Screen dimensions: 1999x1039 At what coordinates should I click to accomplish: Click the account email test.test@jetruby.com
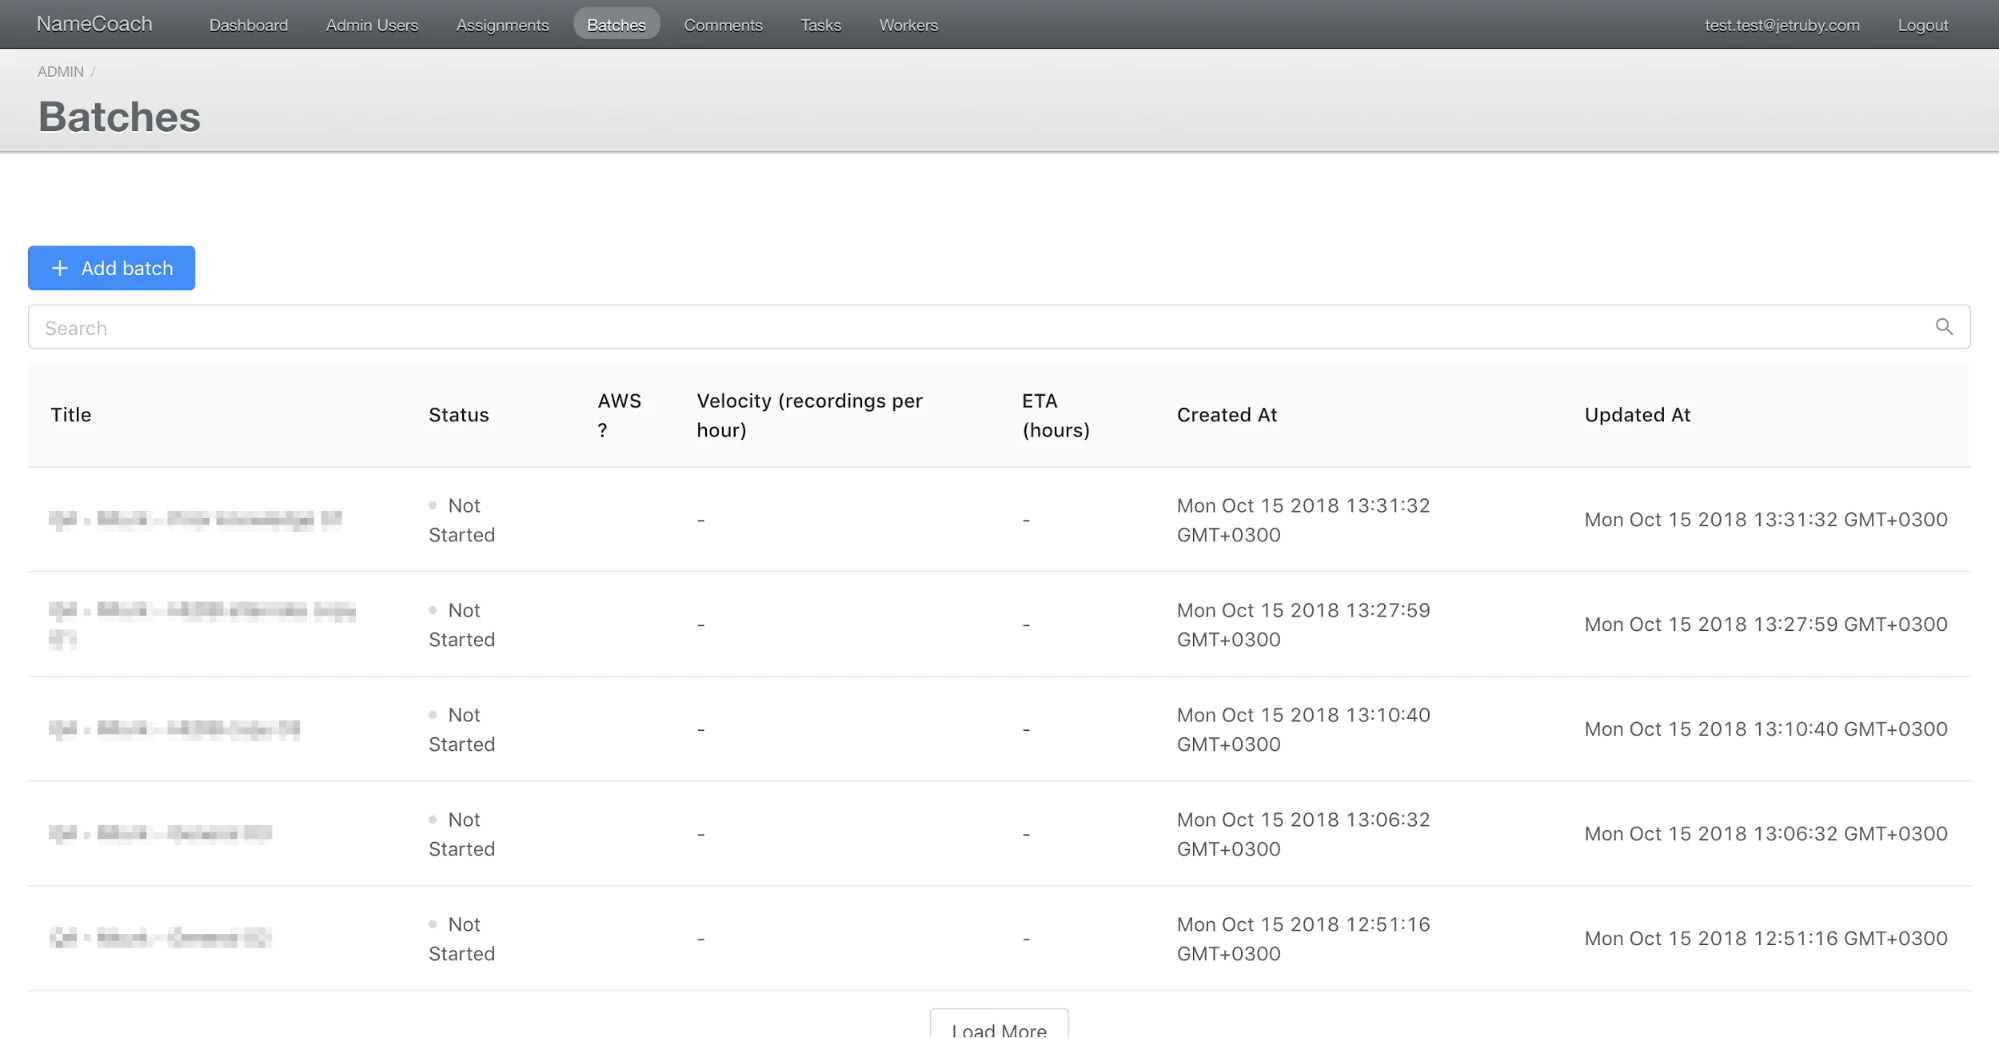pos(1781,25)
